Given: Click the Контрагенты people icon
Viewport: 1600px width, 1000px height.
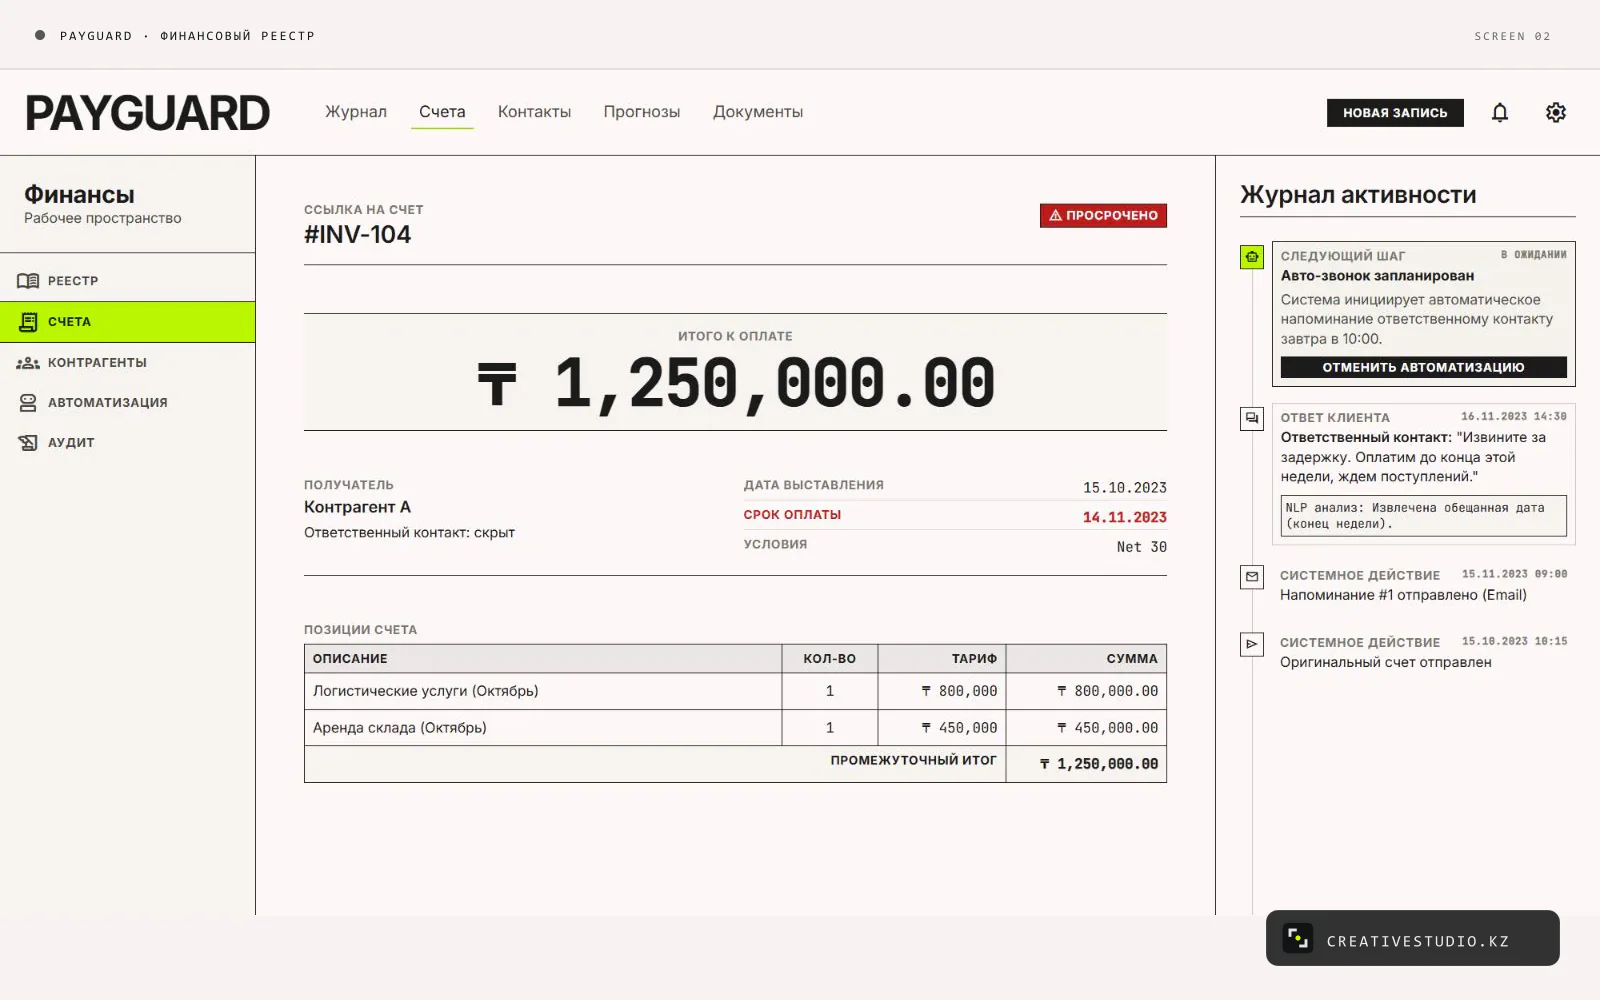Looking at the screenshot, I should pos(28,363).
